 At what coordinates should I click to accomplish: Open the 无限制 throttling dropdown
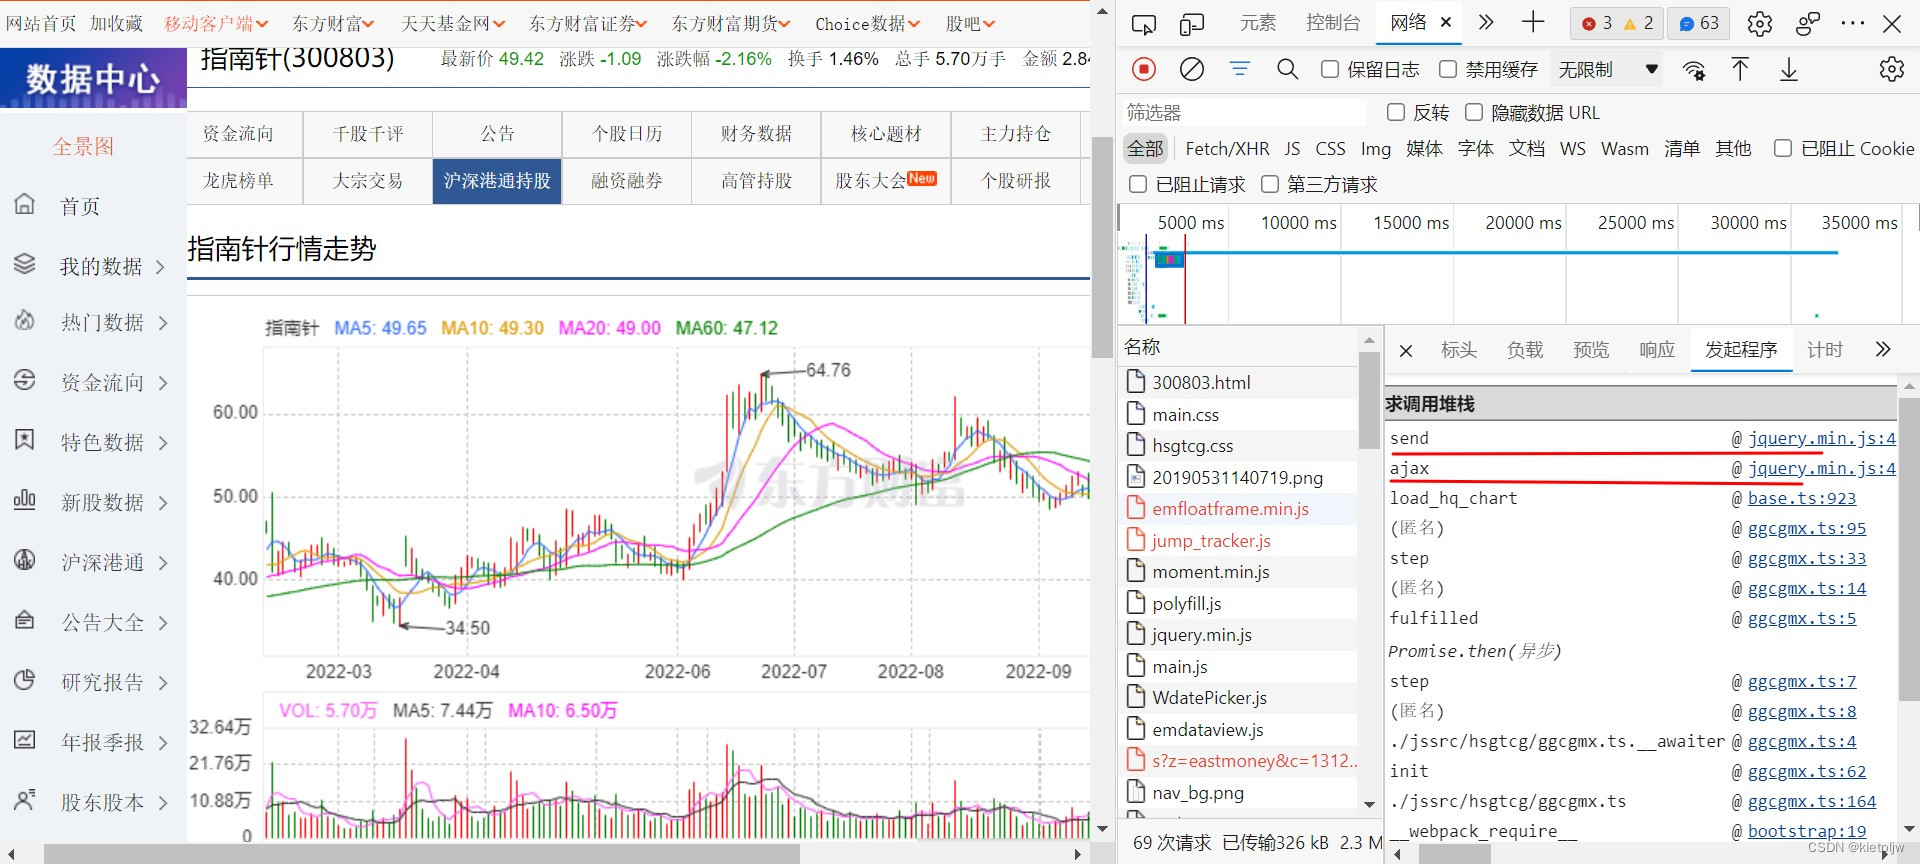click(1608, 69)
